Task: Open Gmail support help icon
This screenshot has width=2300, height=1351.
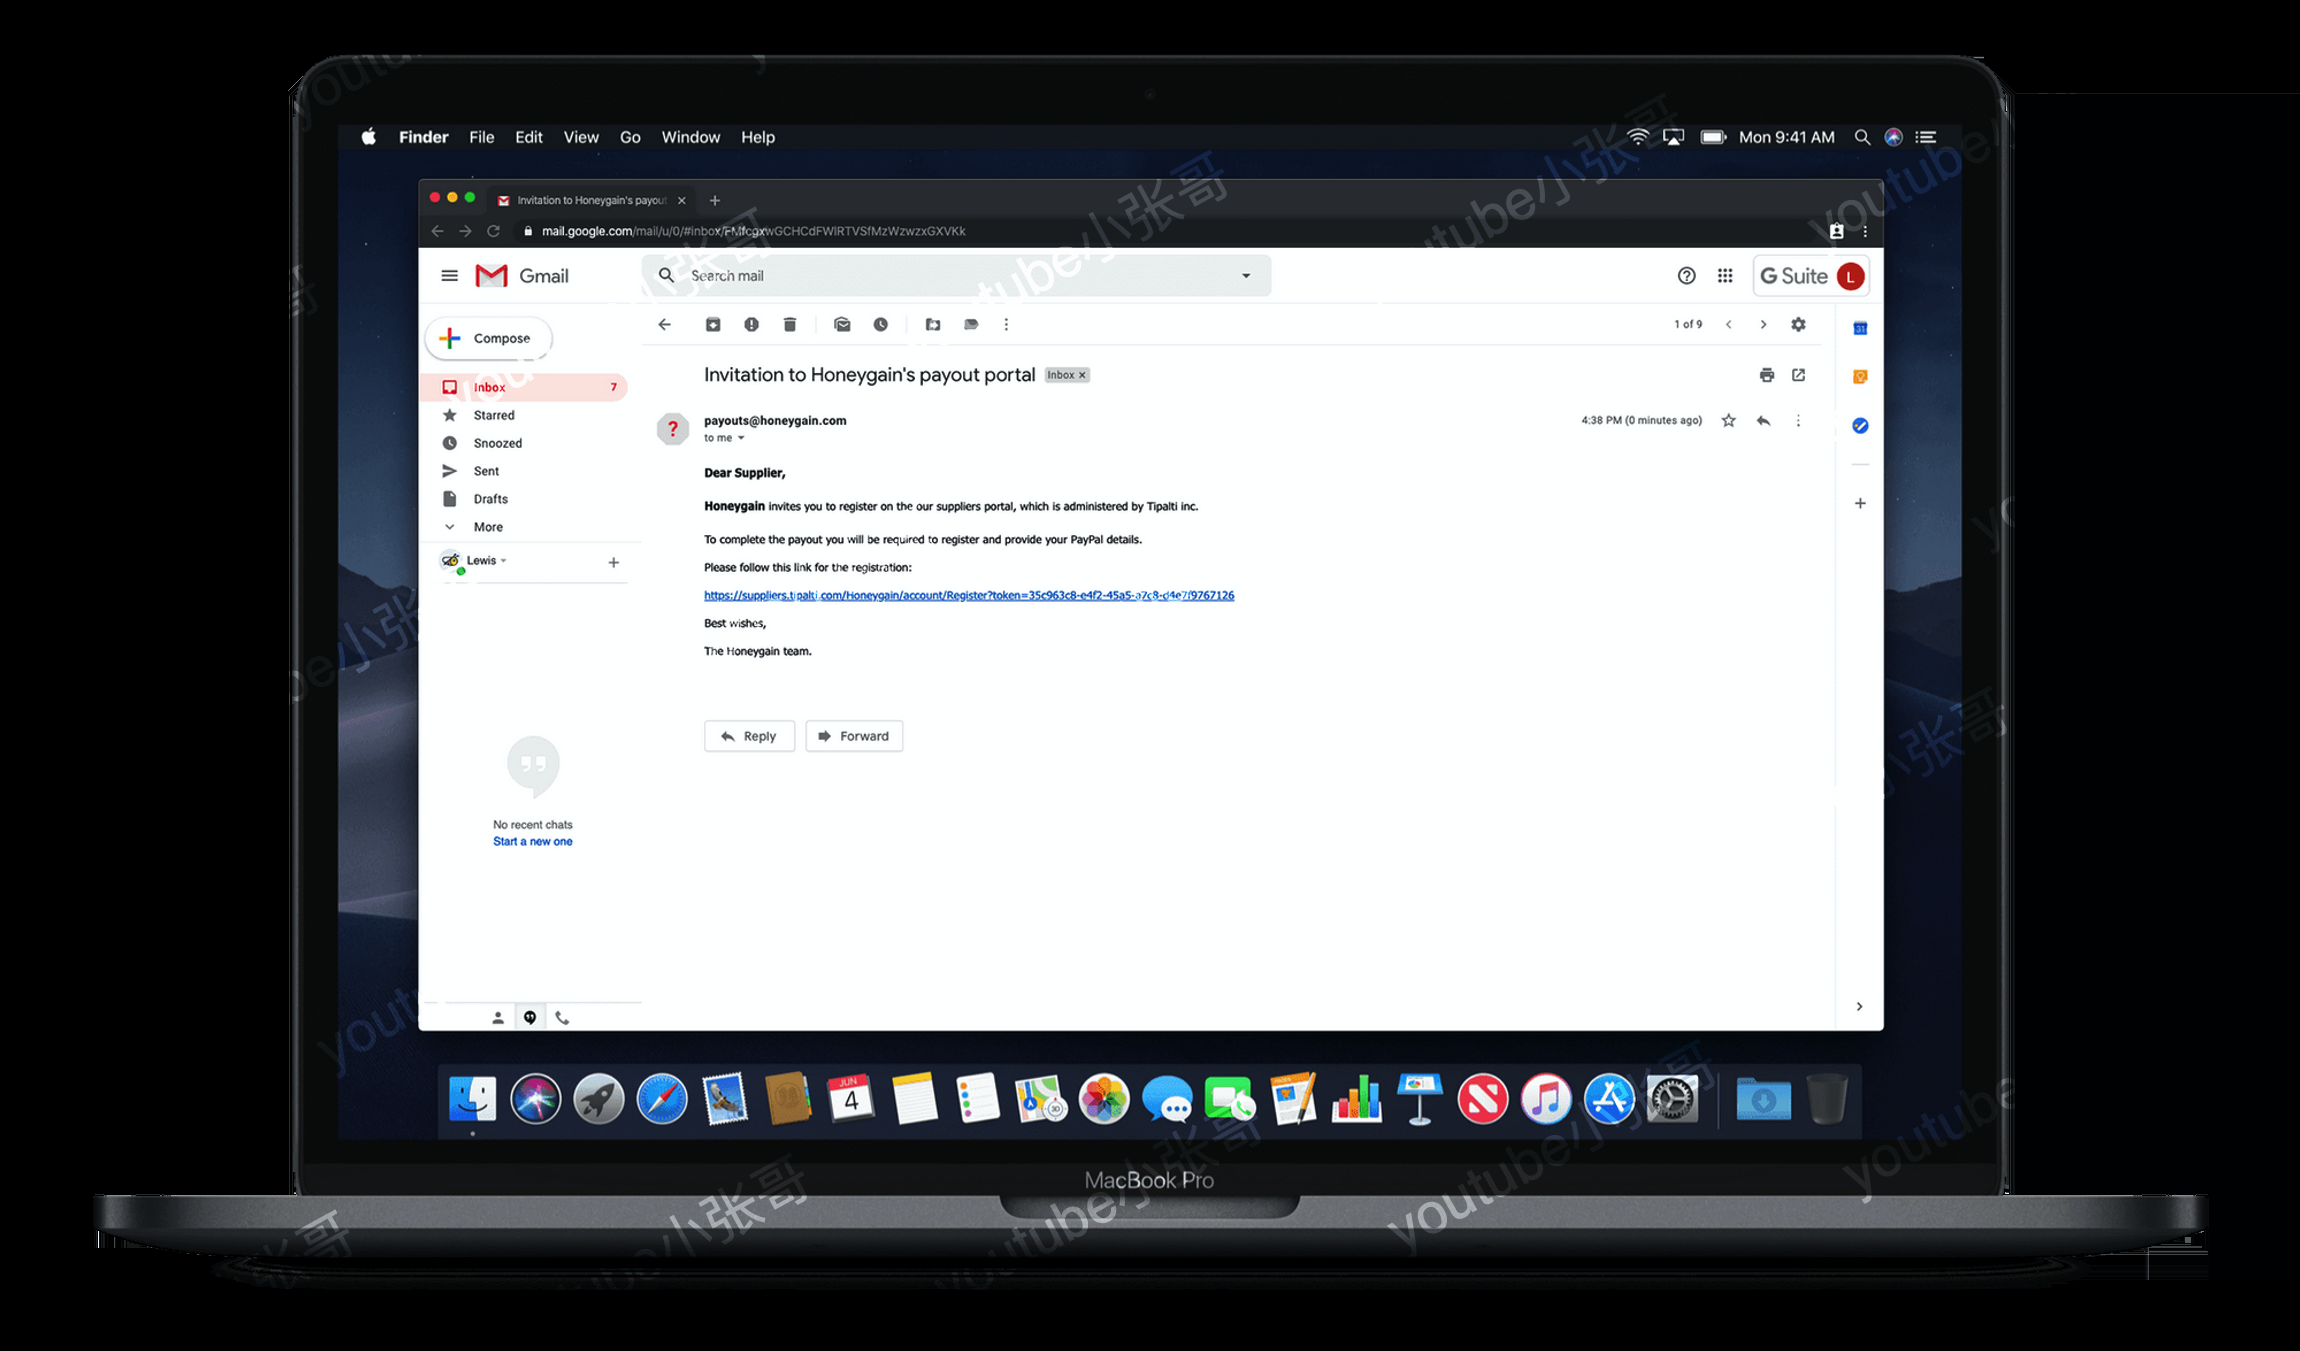Action: point(1686,276)
